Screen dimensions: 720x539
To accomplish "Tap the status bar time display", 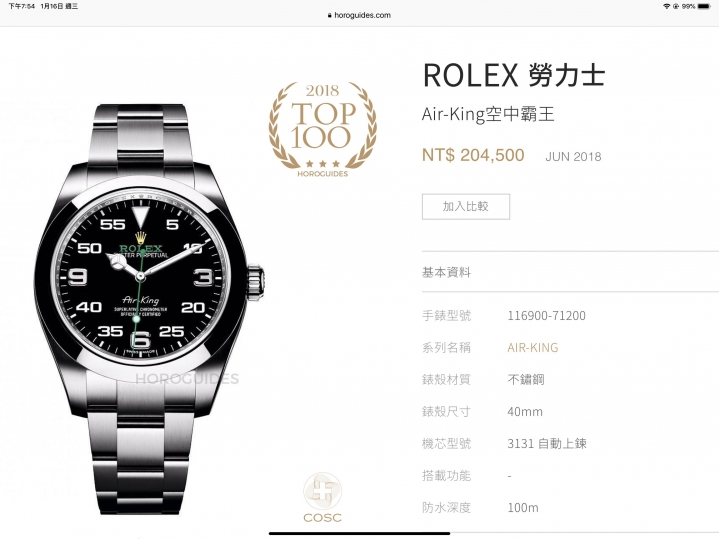I will pyautogui.click(x=21, y=6).
